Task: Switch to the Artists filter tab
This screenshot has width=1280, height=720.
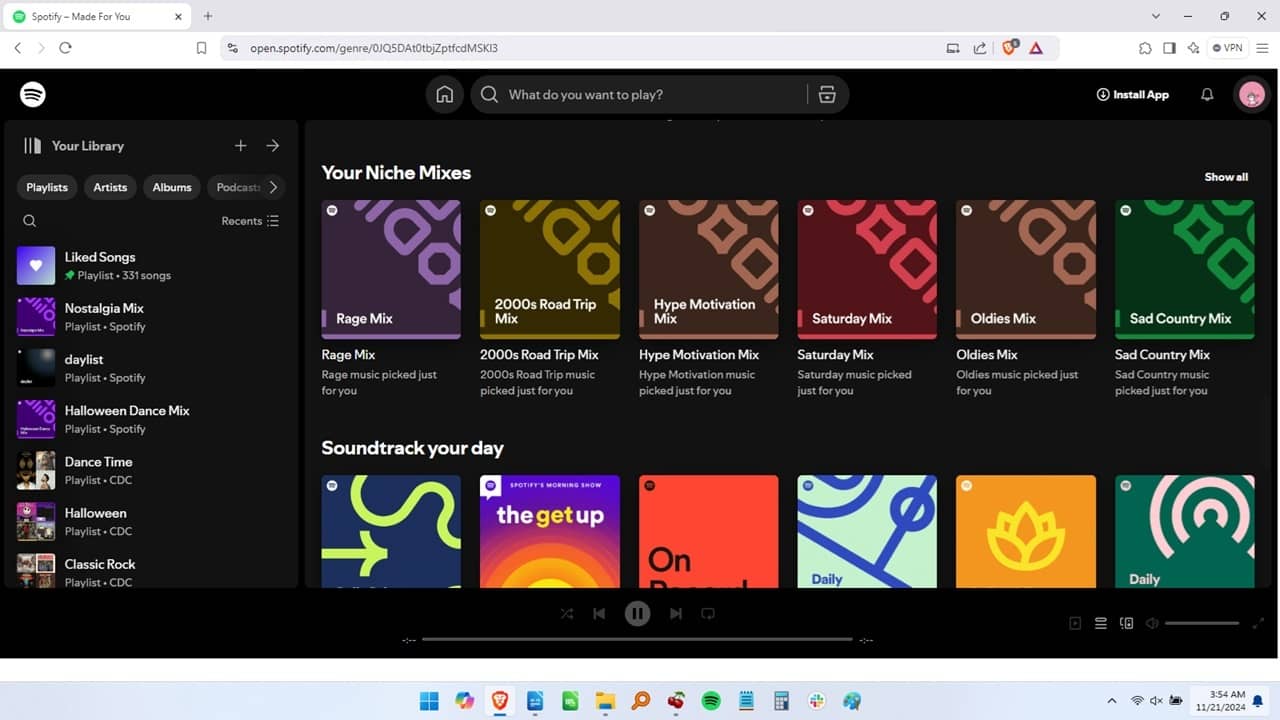Action: [110, 187]
